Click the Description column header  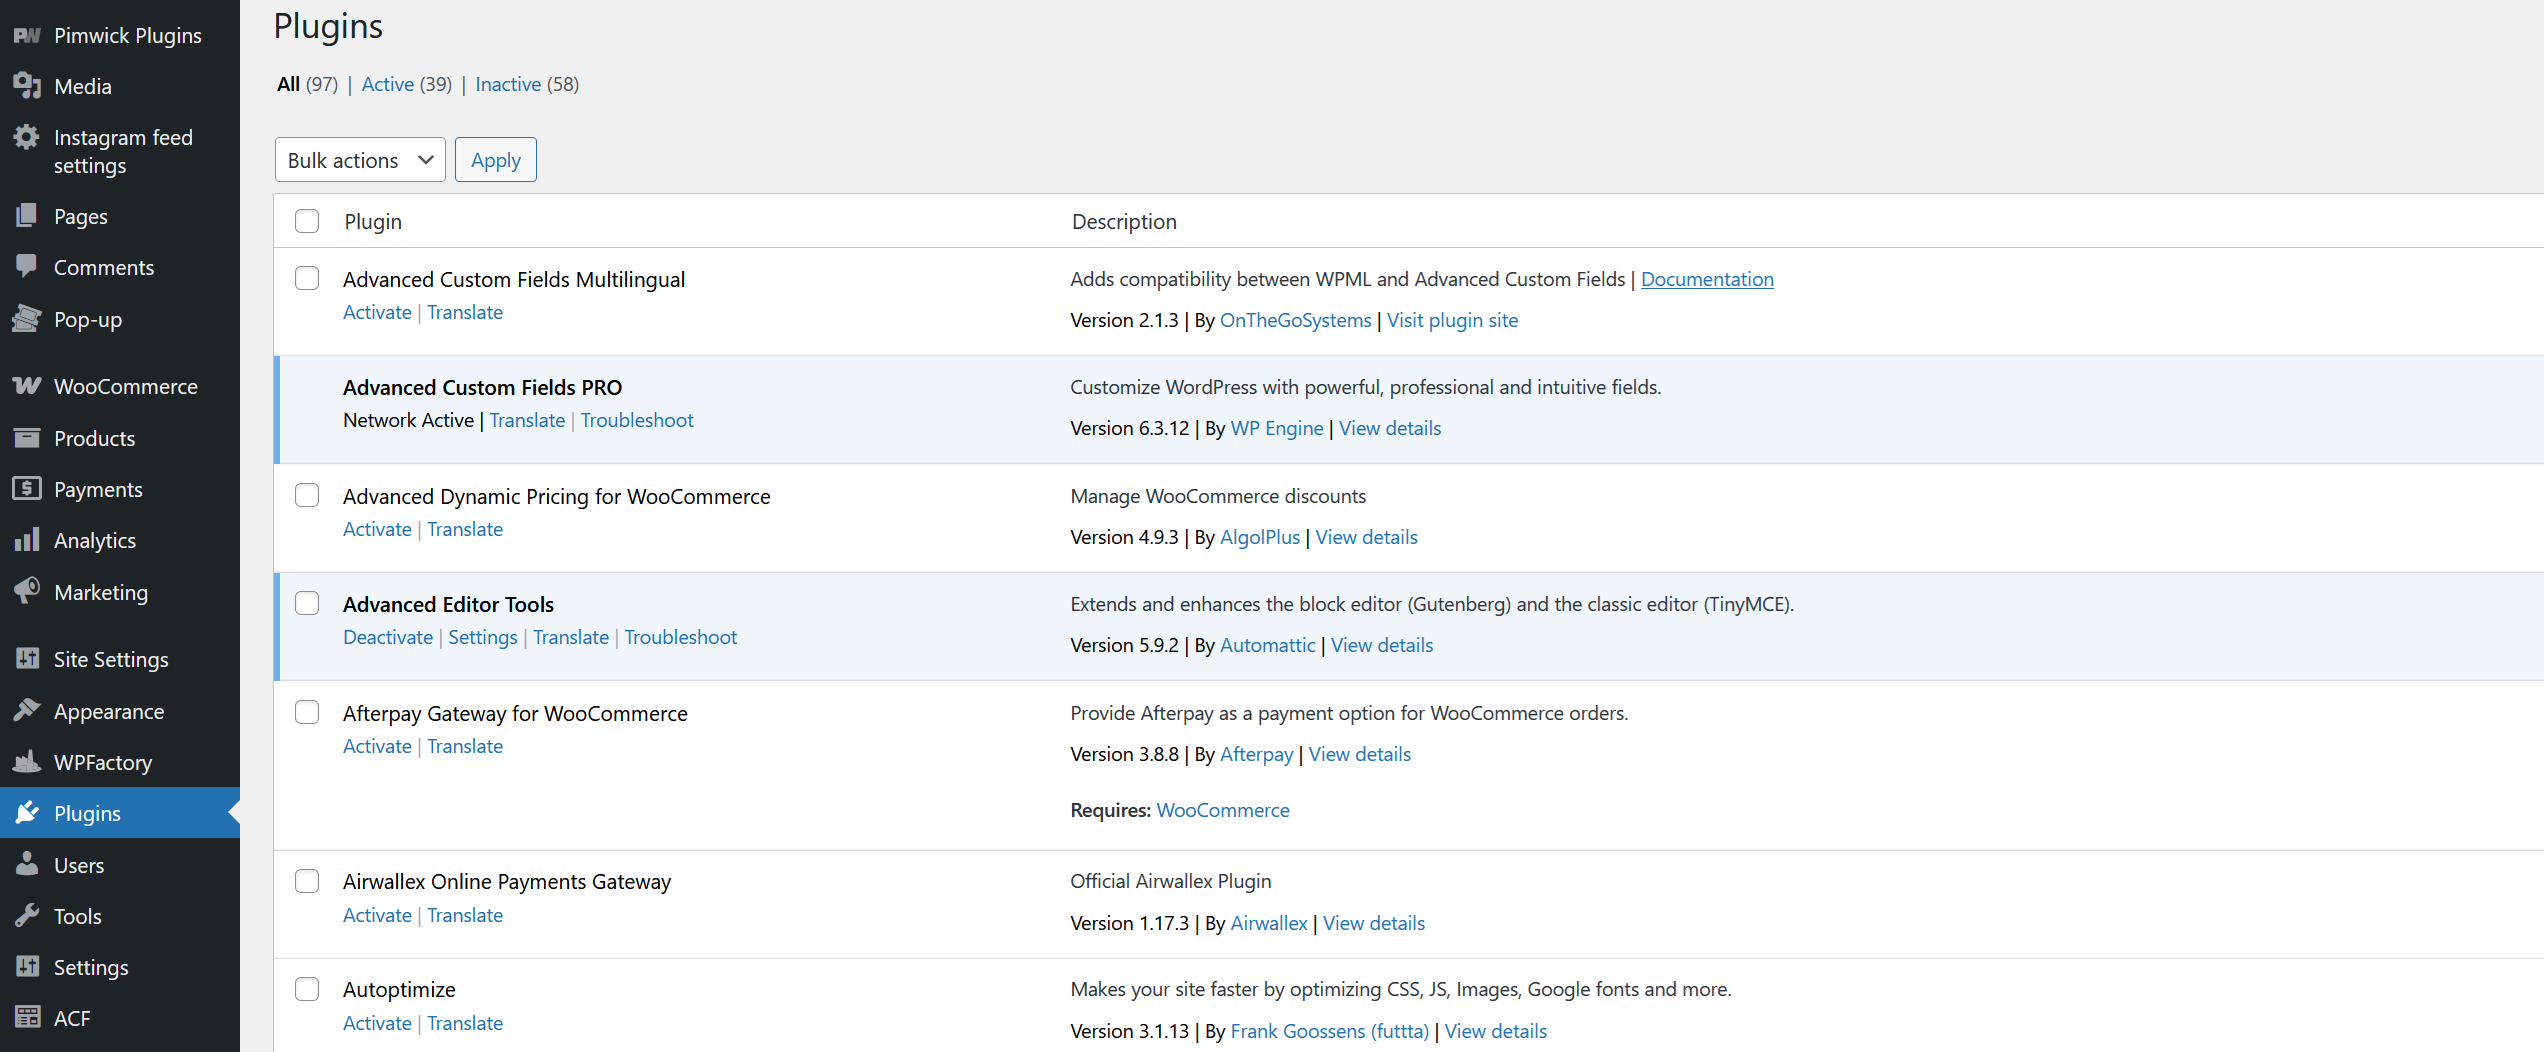click(x=1124, y=221)
